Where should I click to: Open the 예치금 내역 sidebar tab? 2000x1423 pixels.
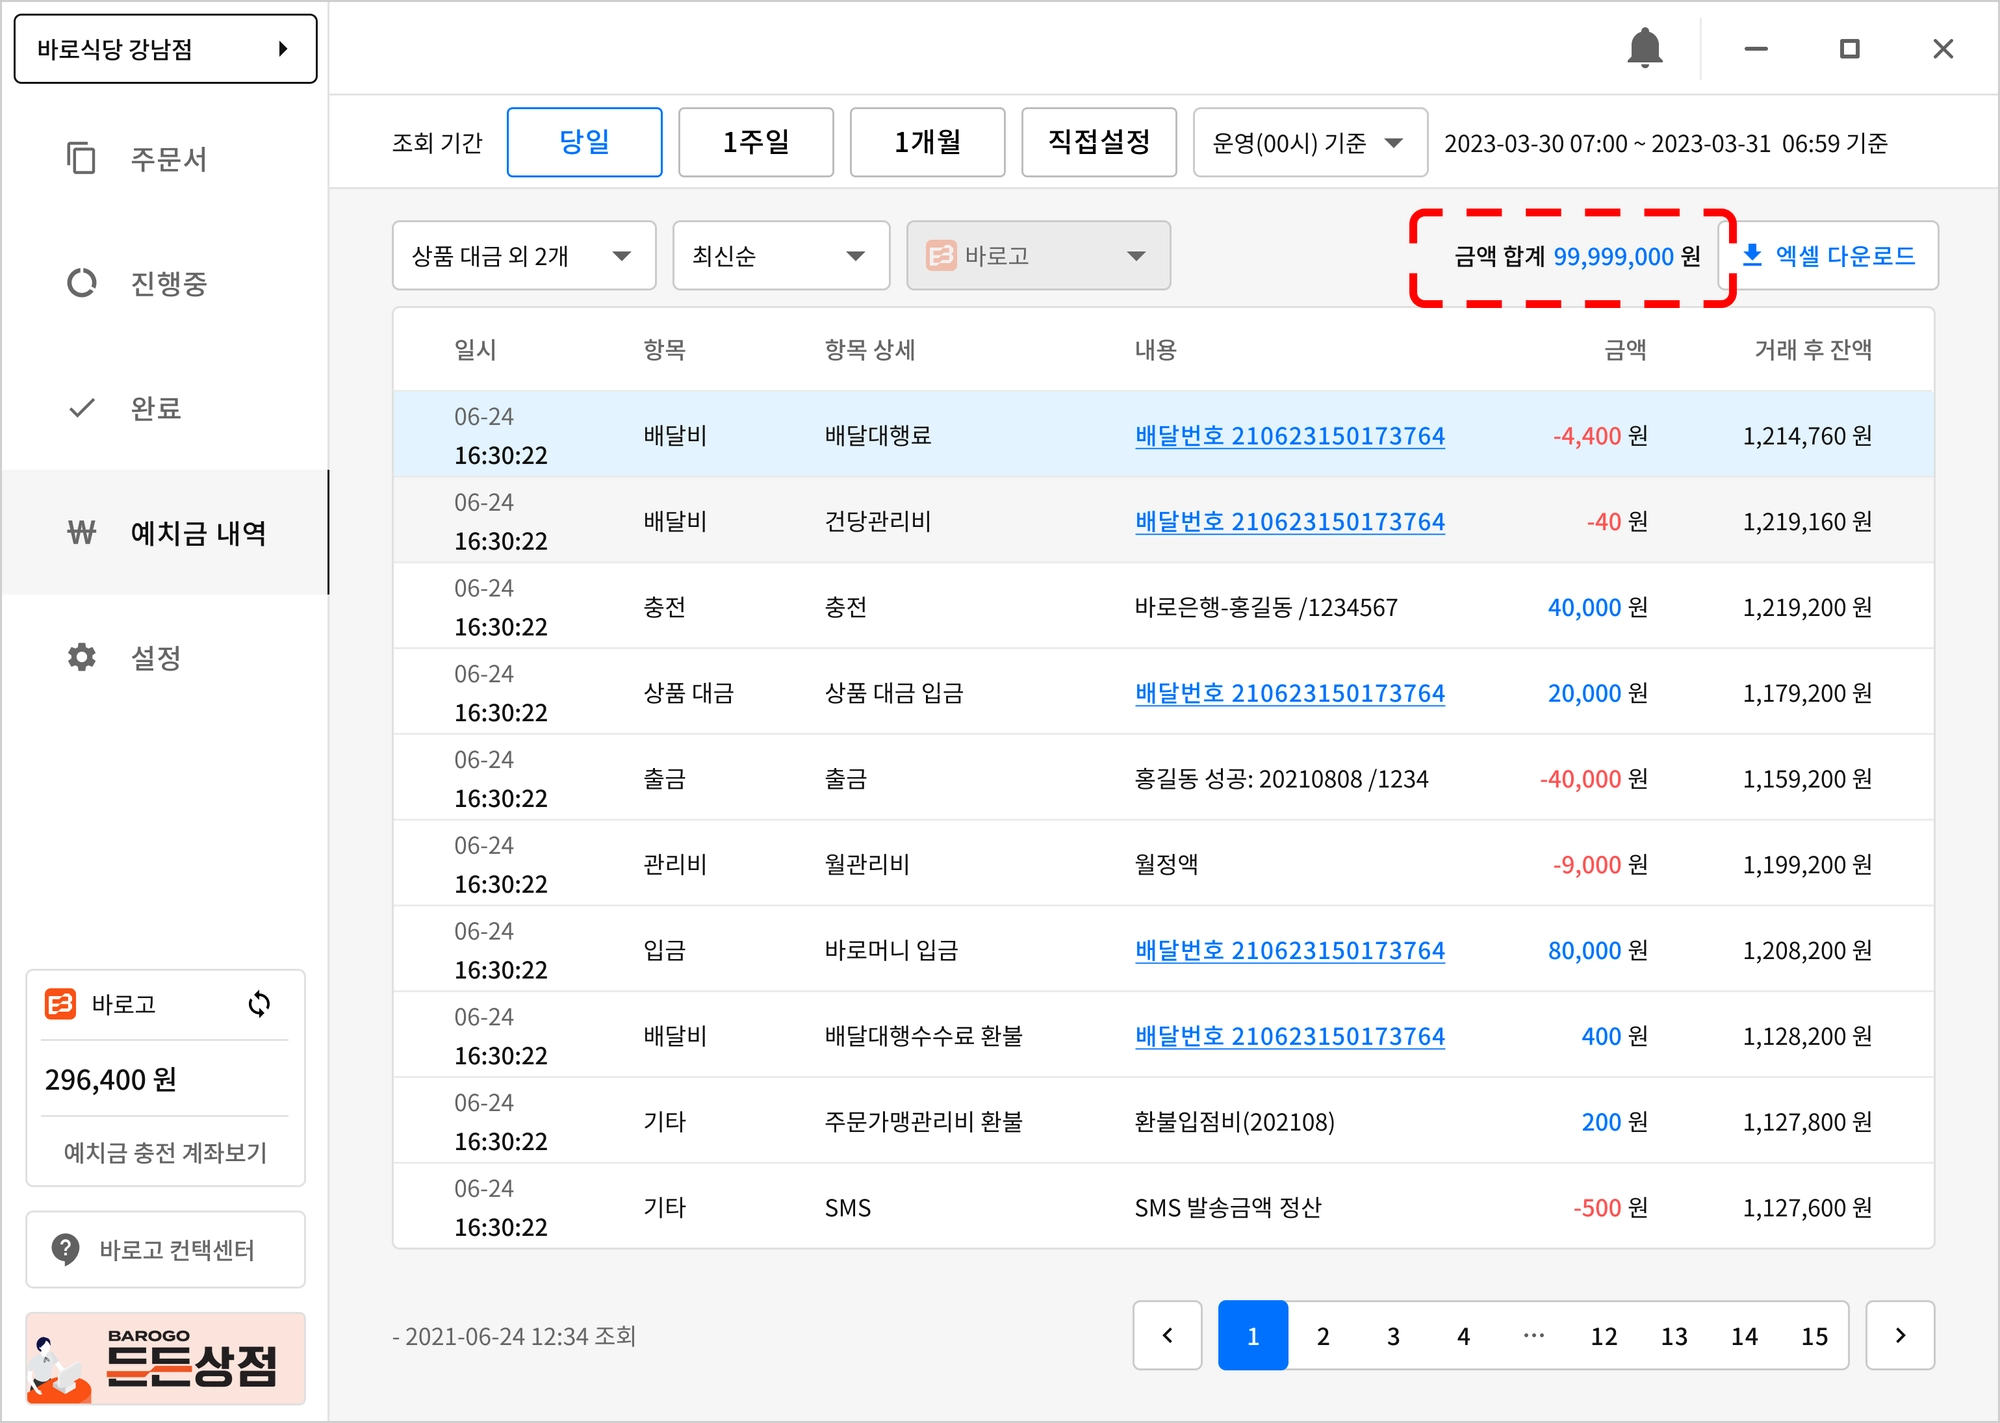pos(165,533)
